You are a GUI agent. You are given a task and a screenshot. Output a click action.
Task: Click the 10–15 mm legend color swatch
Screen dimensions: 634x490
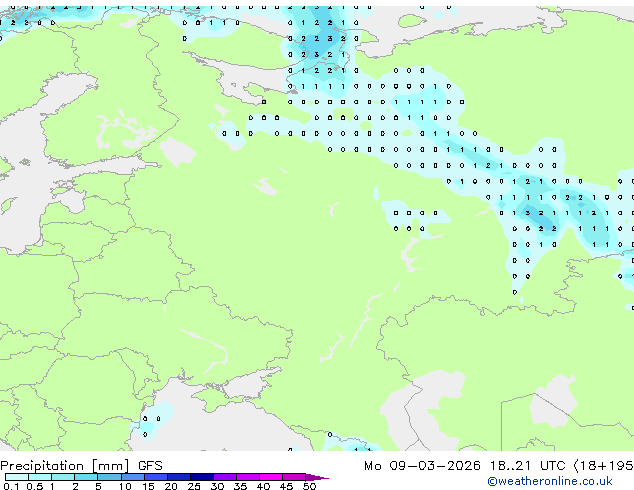[133, 477]
